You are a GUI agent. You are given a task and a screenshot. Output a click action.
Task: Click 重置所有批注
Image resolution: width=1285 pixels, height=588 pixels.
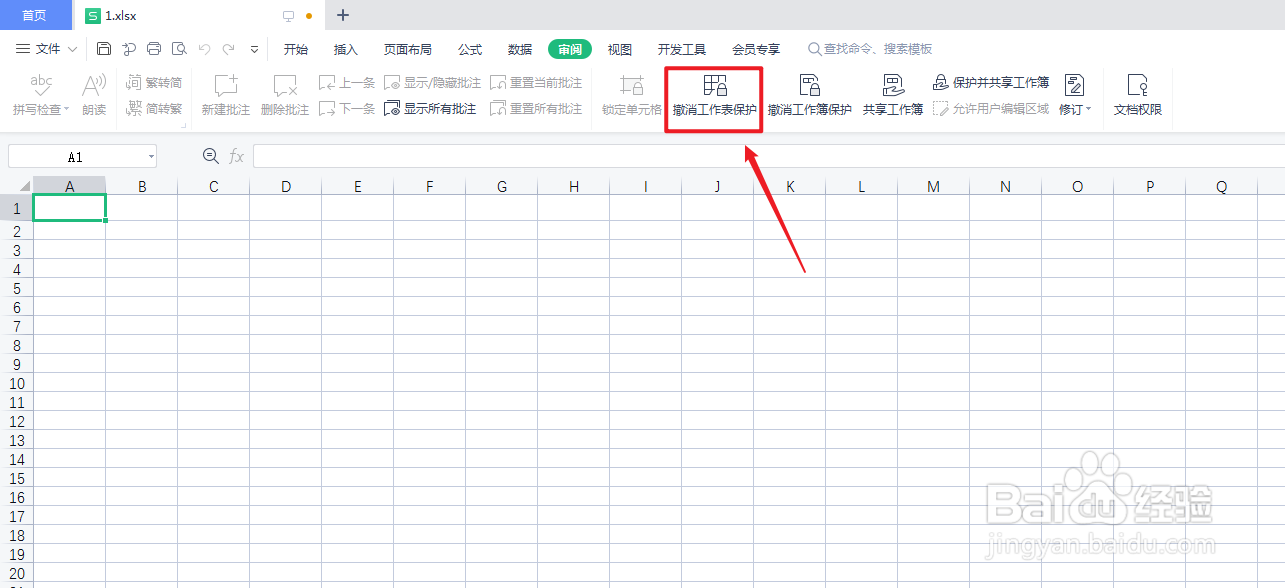pyautogui.click(x=536, y=109)
